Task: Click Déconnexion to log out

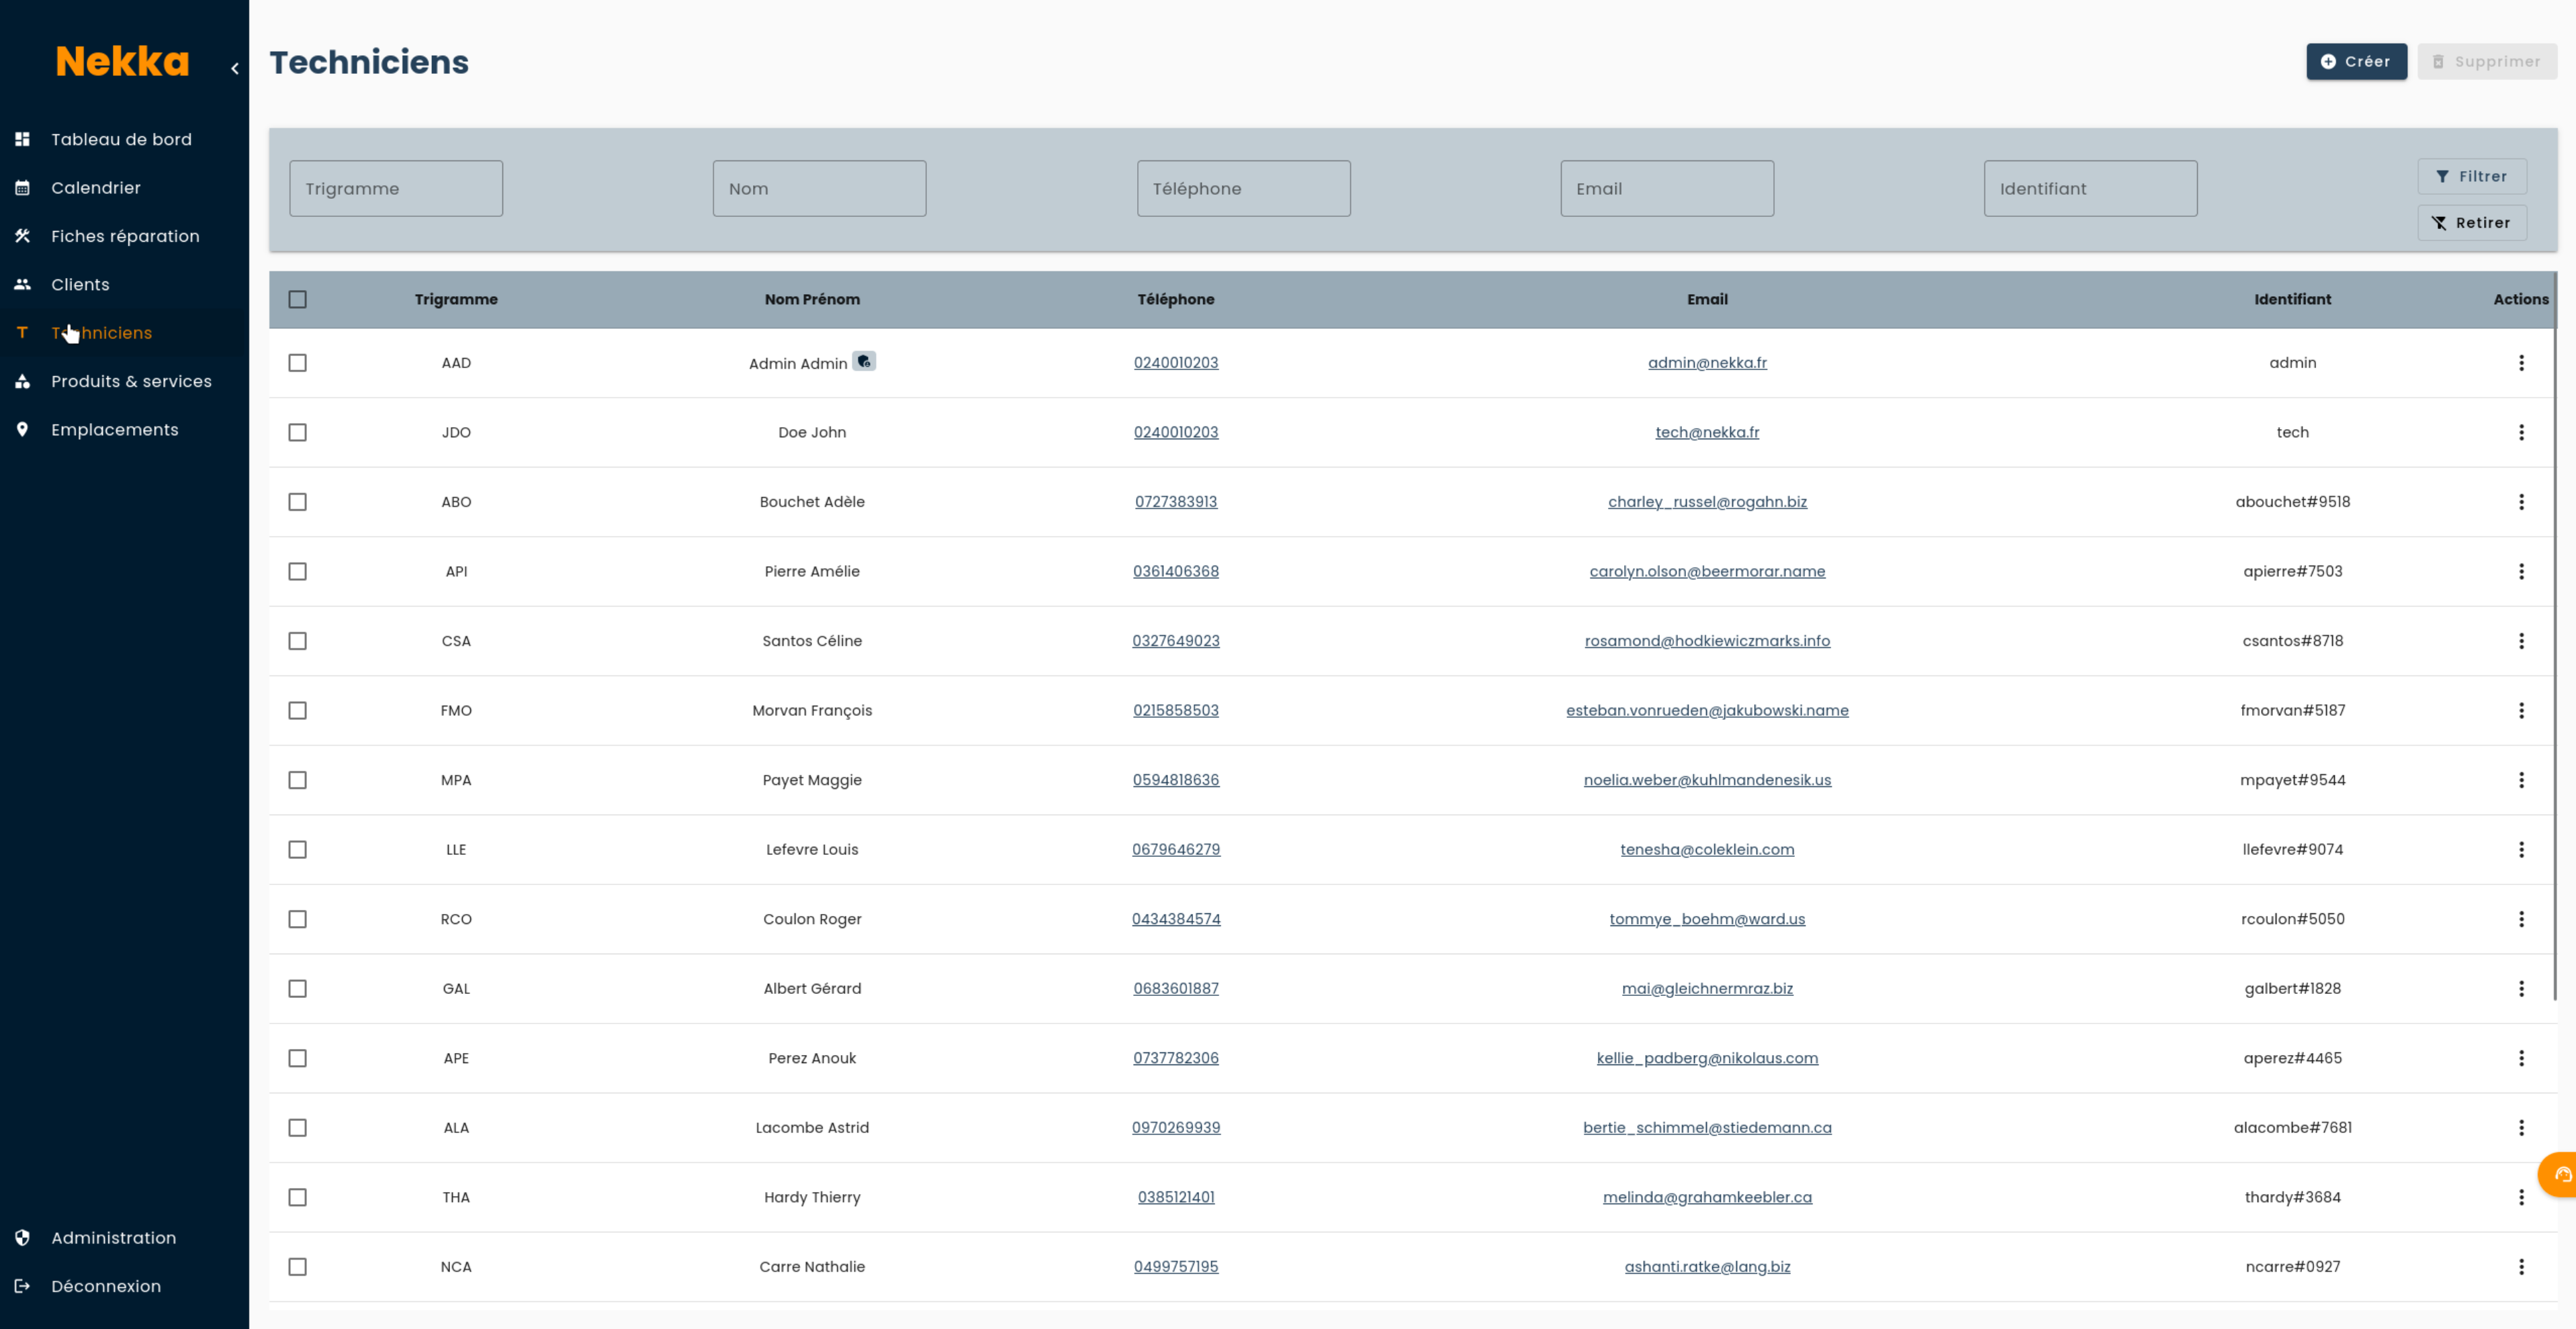Action: coord(106,1286)
